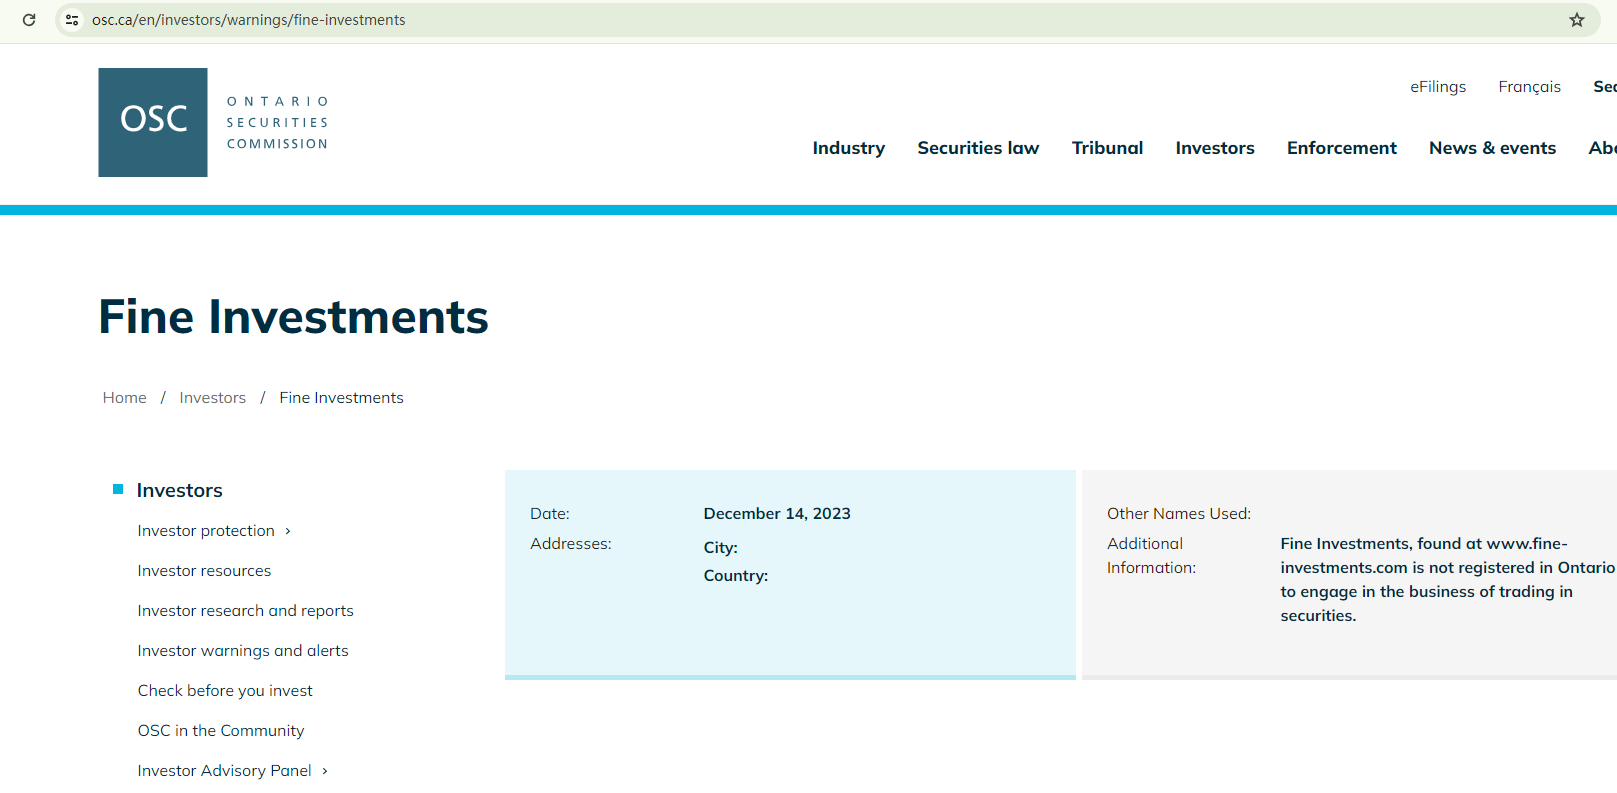
Task: Bookmark this page with the star icon
Action: pyautogui.click(x=1577, y=20)
